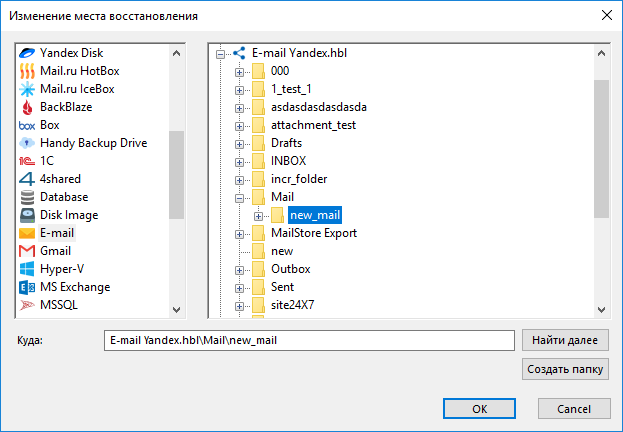Select the Yandex Disk plugin icon
623x432 pixels.
[27, 53]
